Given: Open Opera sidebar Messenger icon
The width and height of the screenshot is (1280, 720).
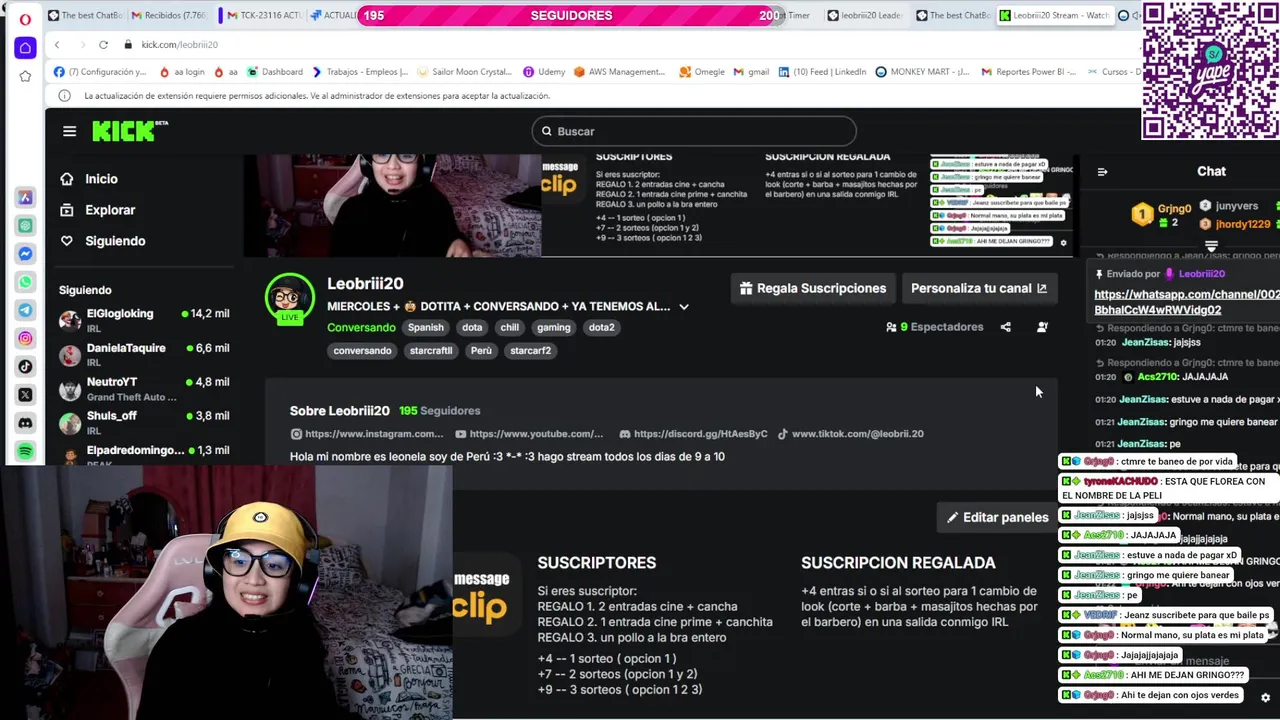Looking at the screenshot, I should (x=26, y=254).
